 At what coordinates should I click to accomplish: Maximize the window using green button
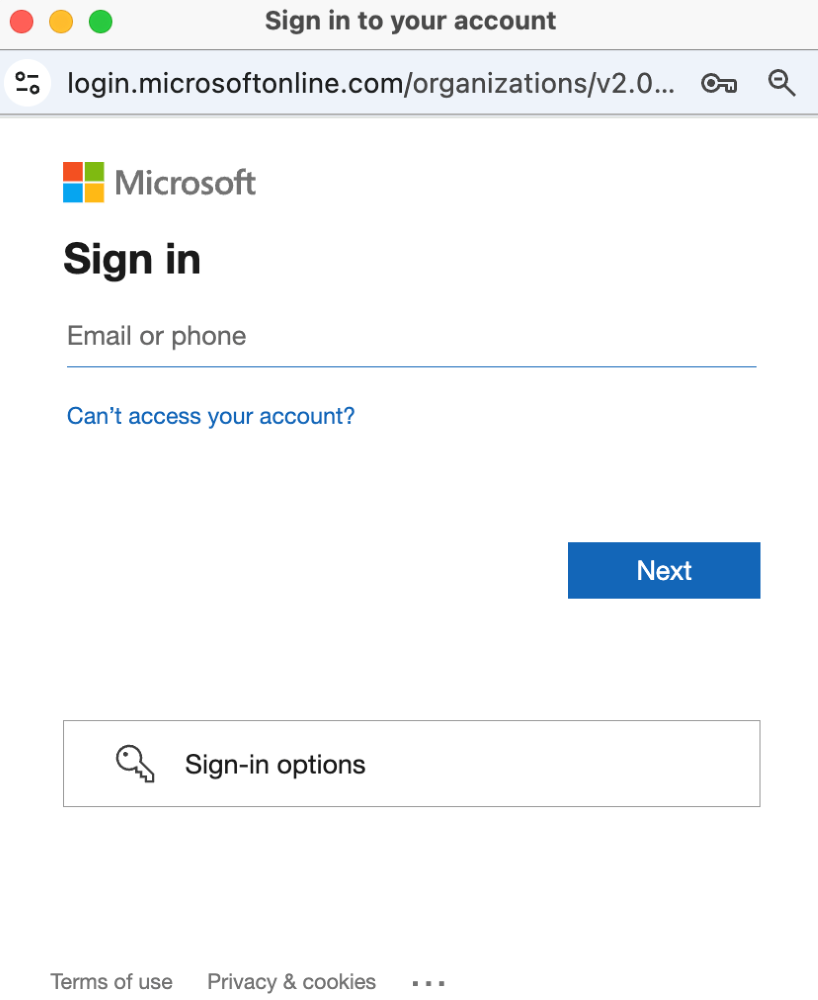point(100,21)
